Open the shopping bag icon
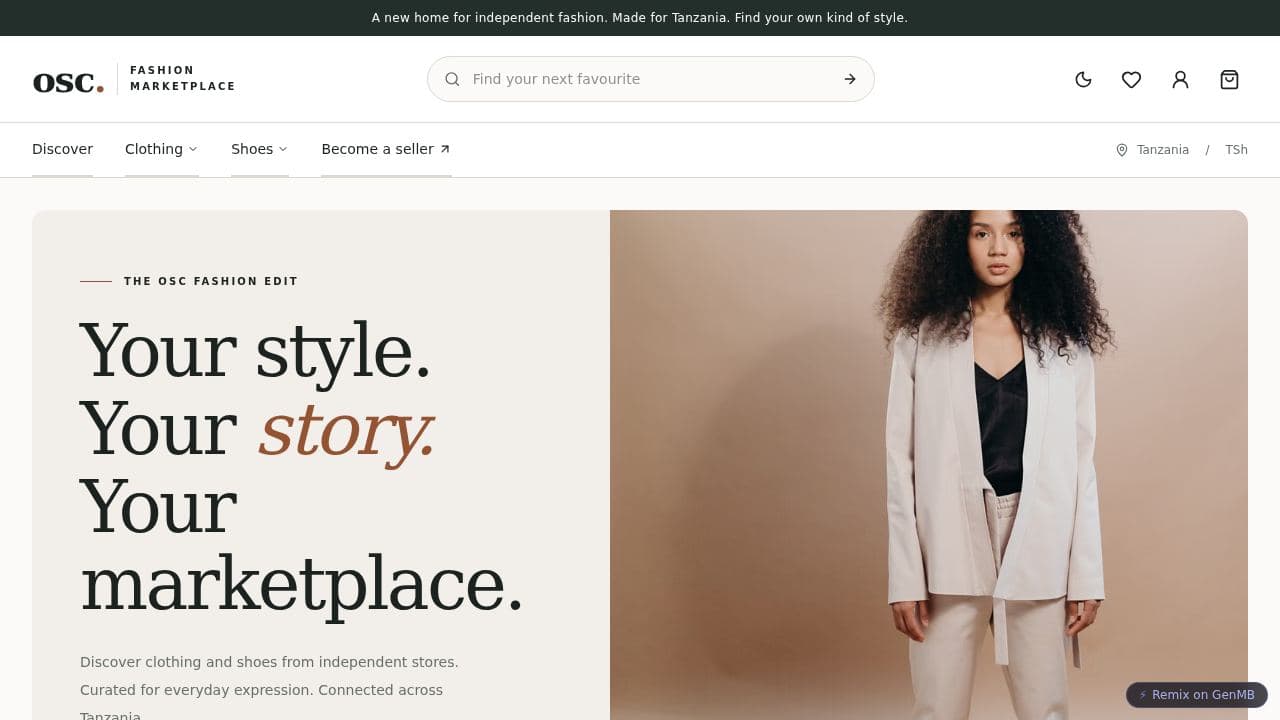This screenshot has width=1280, height=720. (x=1229, y=79)
